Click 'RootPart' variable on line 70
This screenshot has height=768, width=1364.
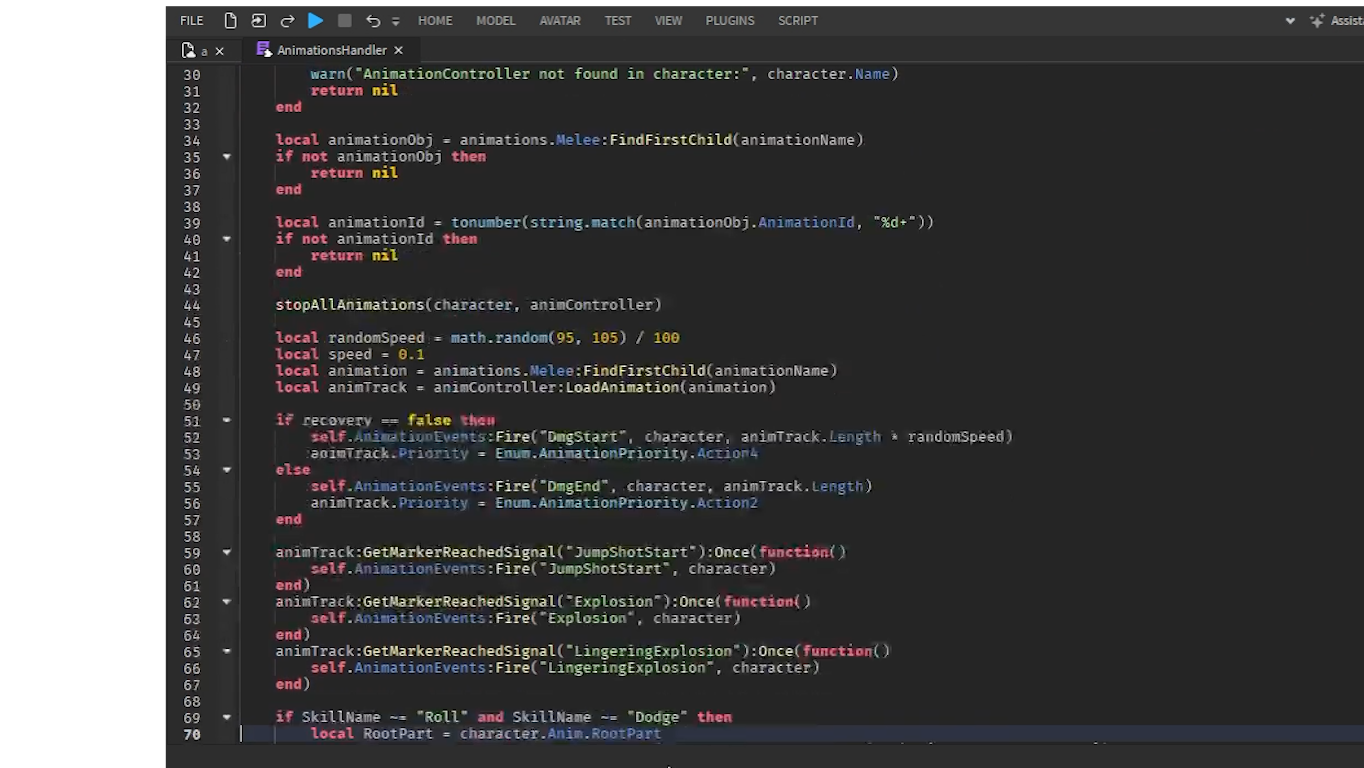click(398, 733)
